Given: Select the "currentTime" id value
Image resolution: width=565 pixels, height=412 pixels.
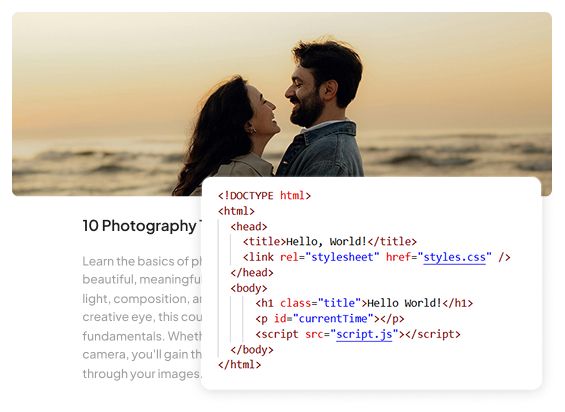Looking at the screenshot, I should (333, 319).
